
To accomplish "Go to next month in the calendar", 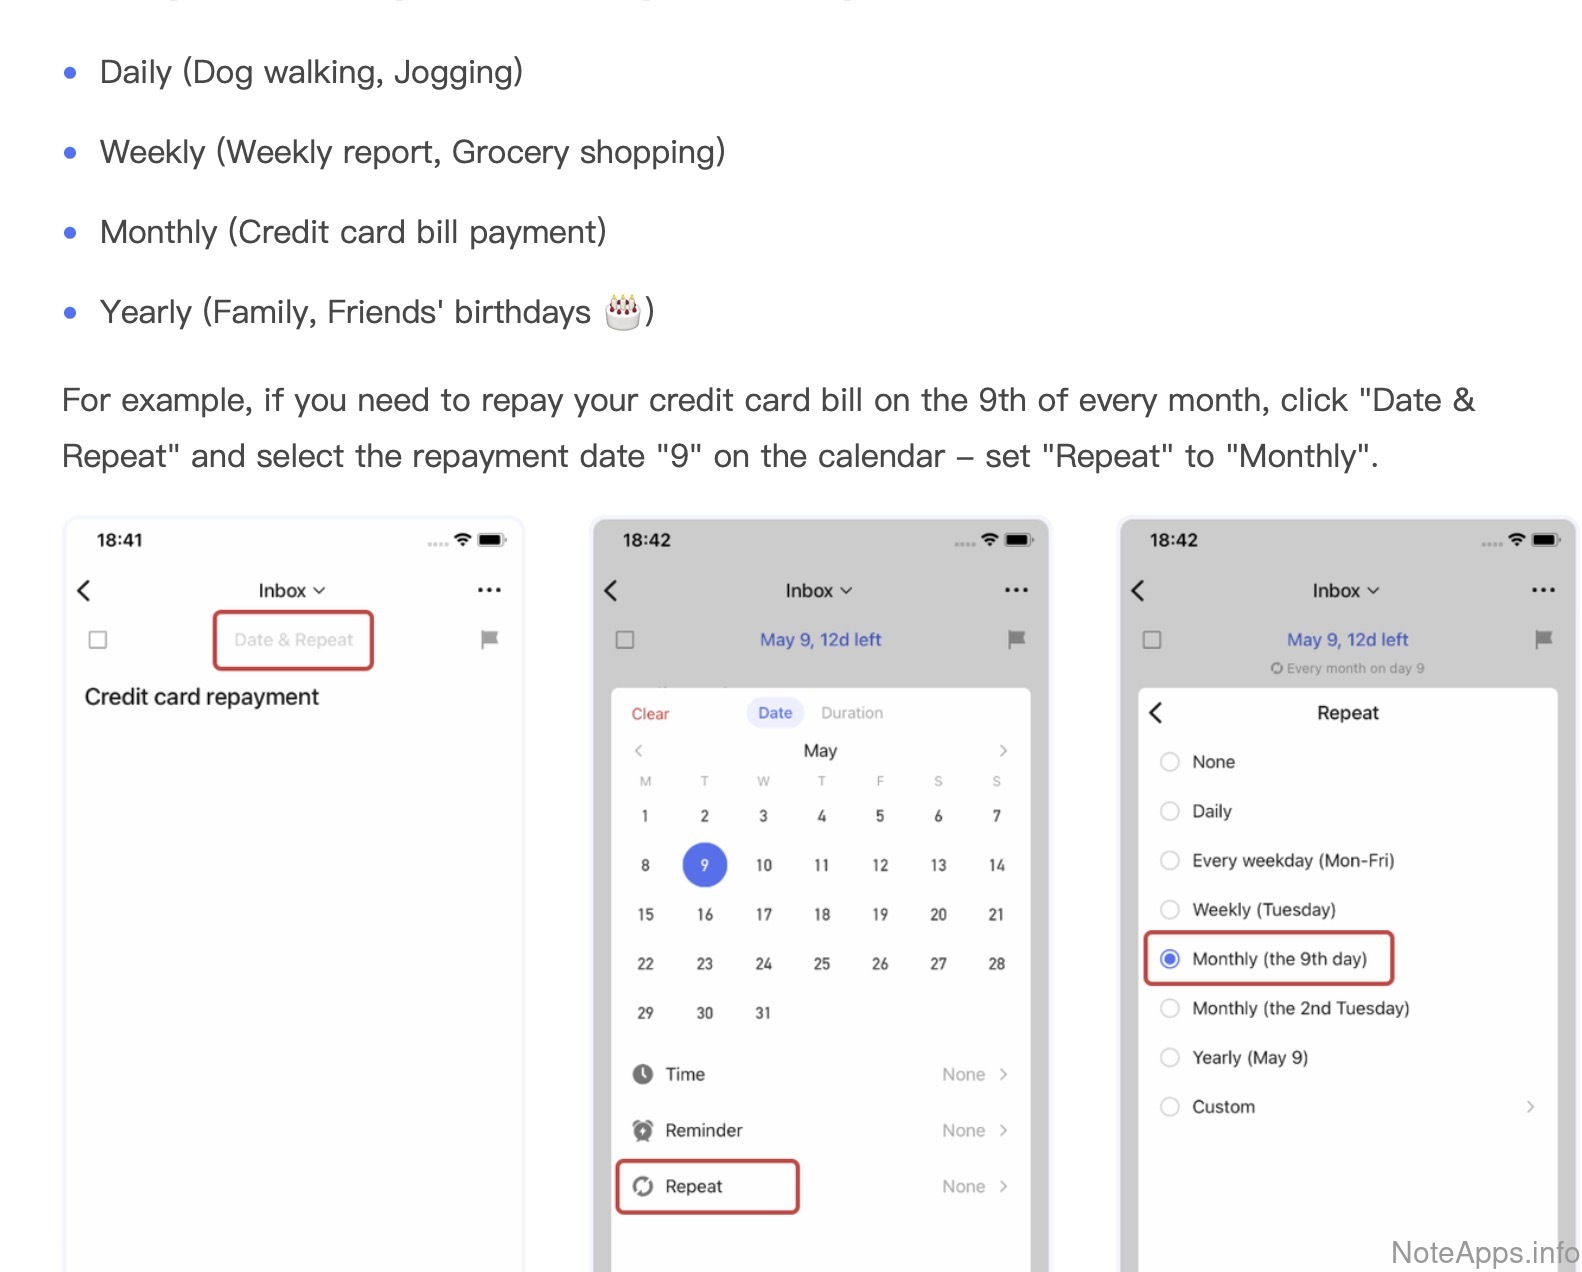I will [1003, 751].
